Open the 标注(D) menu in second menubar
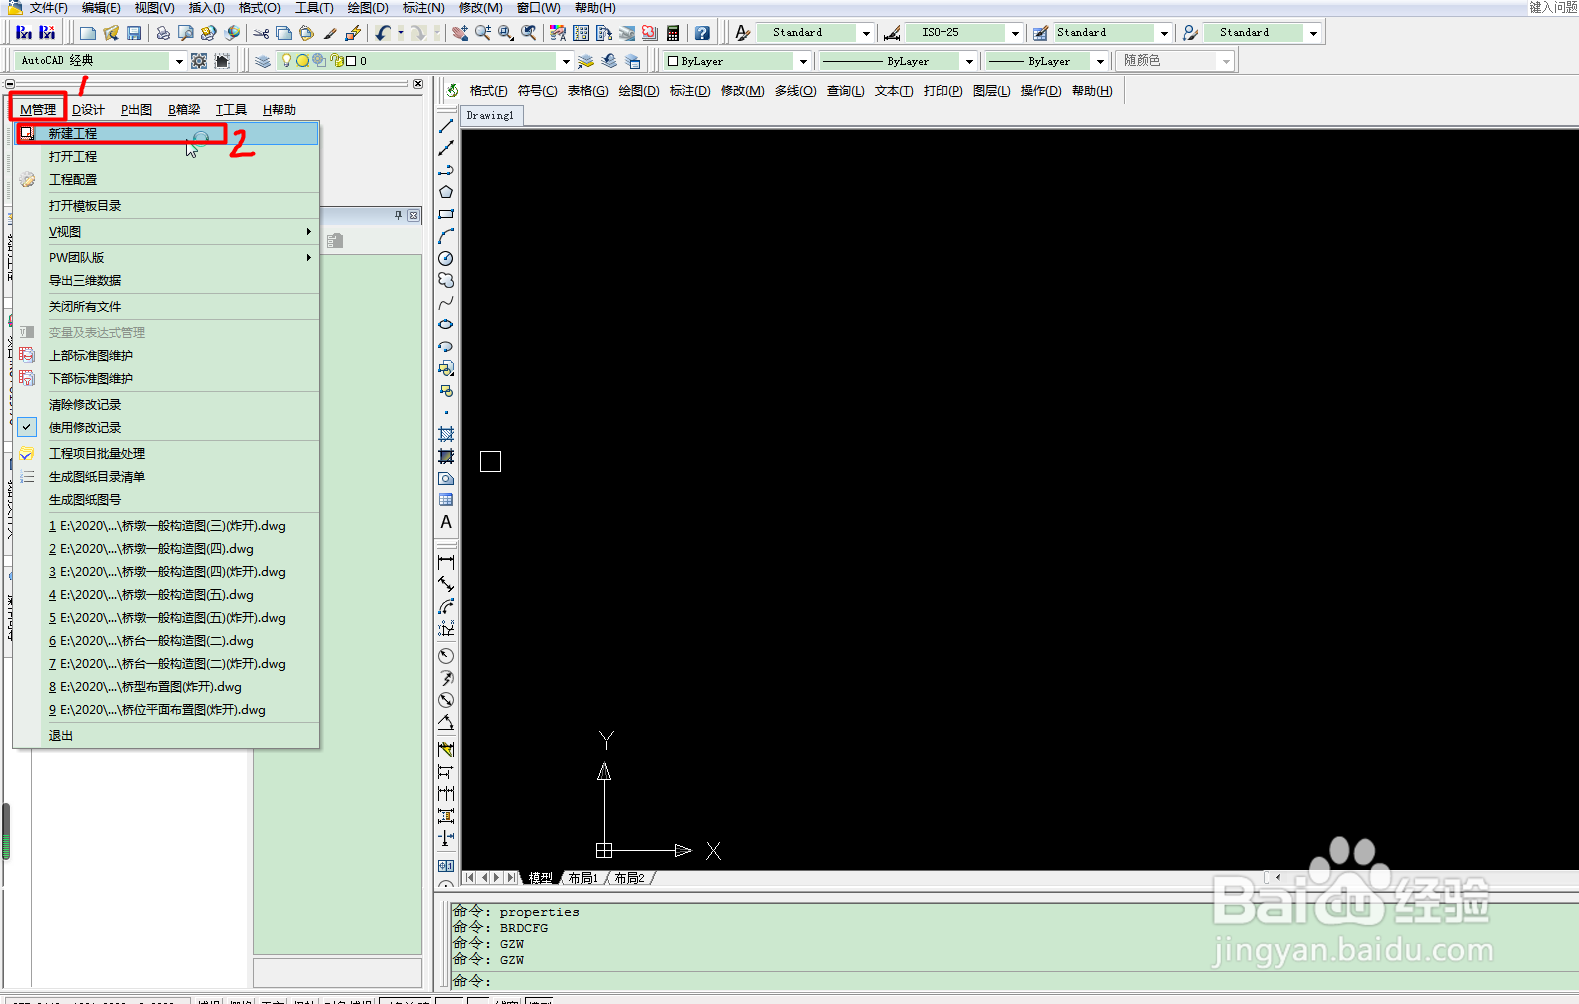Screen dimensions: 1579x1004 [690, 91]
